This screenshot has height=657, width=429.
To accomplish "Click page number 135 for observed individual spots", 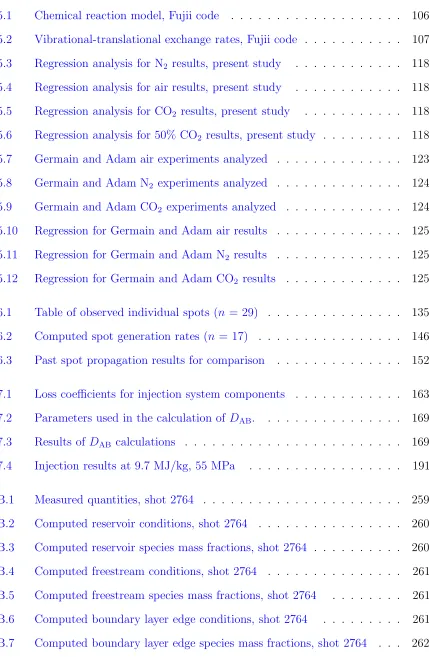I will click(420, 313).
